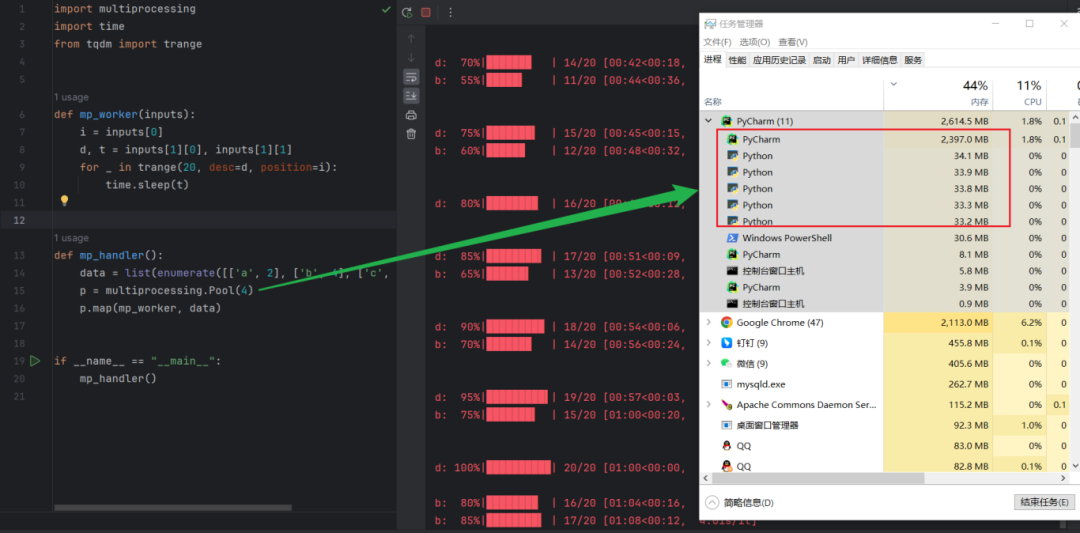Click the Windows PowerShell icon in process list
1080x533 pixels.
click(x=732, y=238)
